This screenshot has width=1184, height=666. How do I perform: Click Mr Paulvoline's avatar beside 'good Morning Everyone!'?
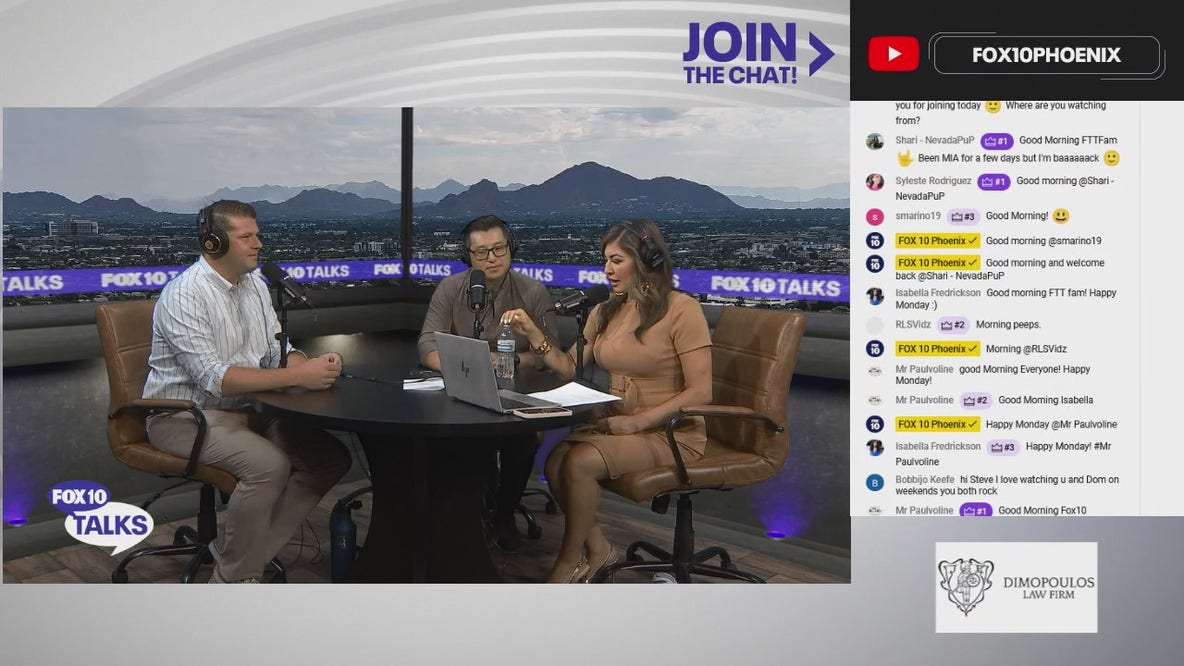click(874, 371)
